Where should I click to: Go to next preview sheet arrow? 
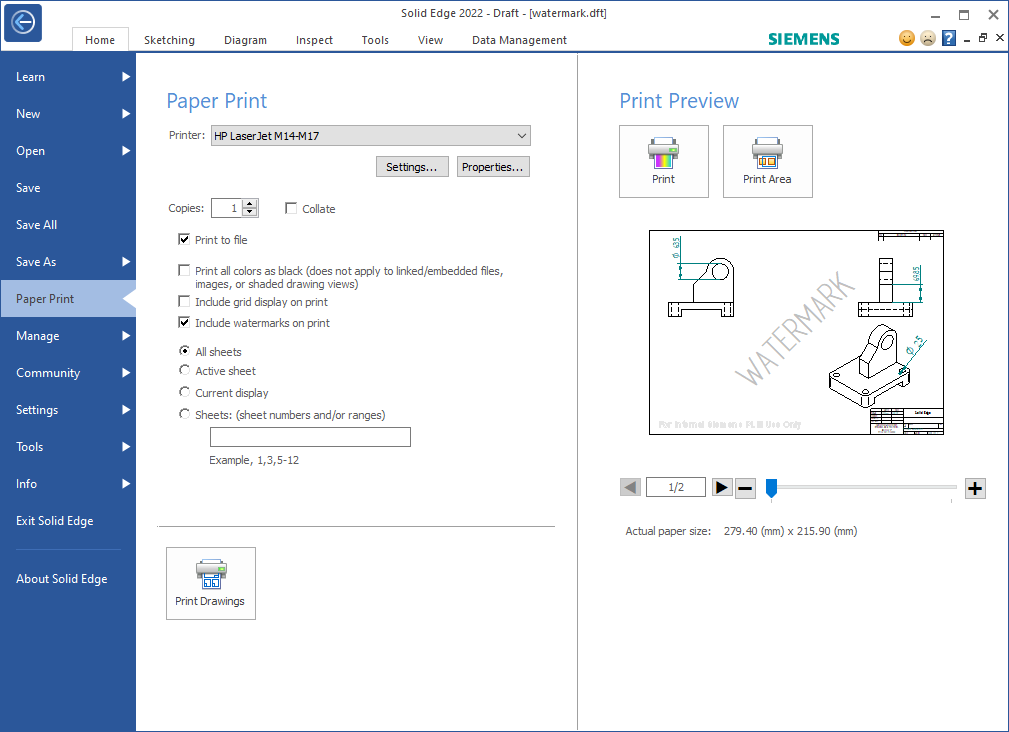tap(722, 488)
